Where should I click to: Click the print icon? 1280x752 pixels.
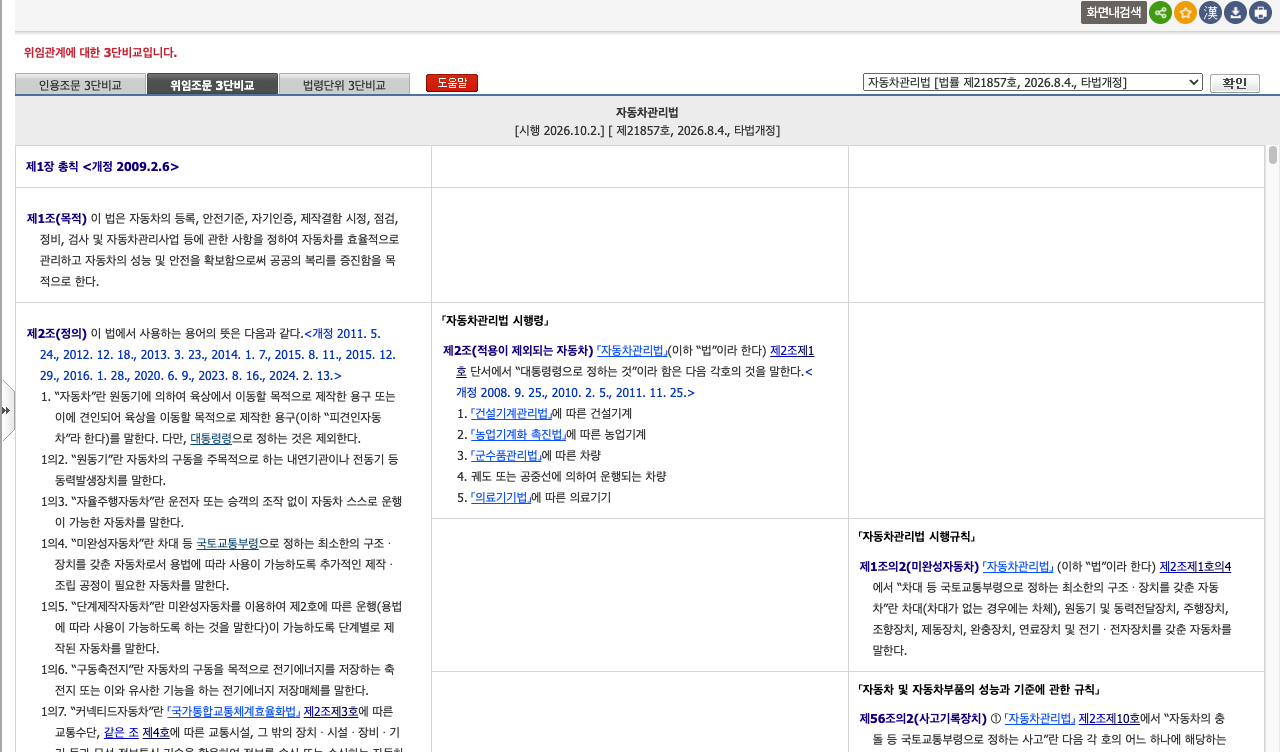(1260, 13)
